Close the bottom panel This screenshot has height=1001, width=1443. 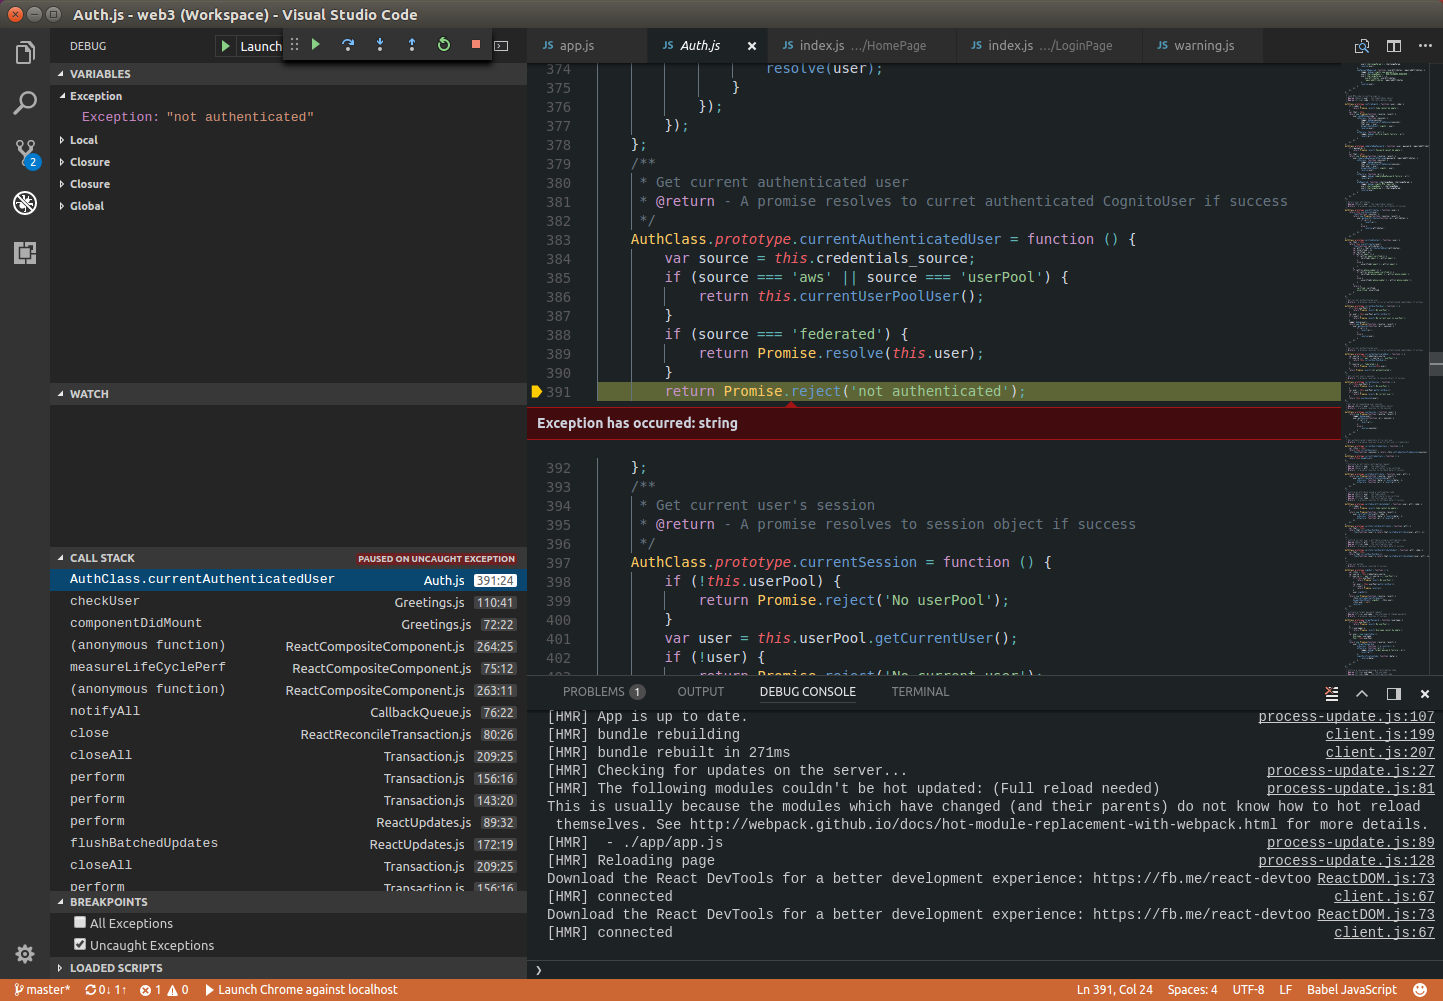pyautogui.click(x=1425, y=693)
